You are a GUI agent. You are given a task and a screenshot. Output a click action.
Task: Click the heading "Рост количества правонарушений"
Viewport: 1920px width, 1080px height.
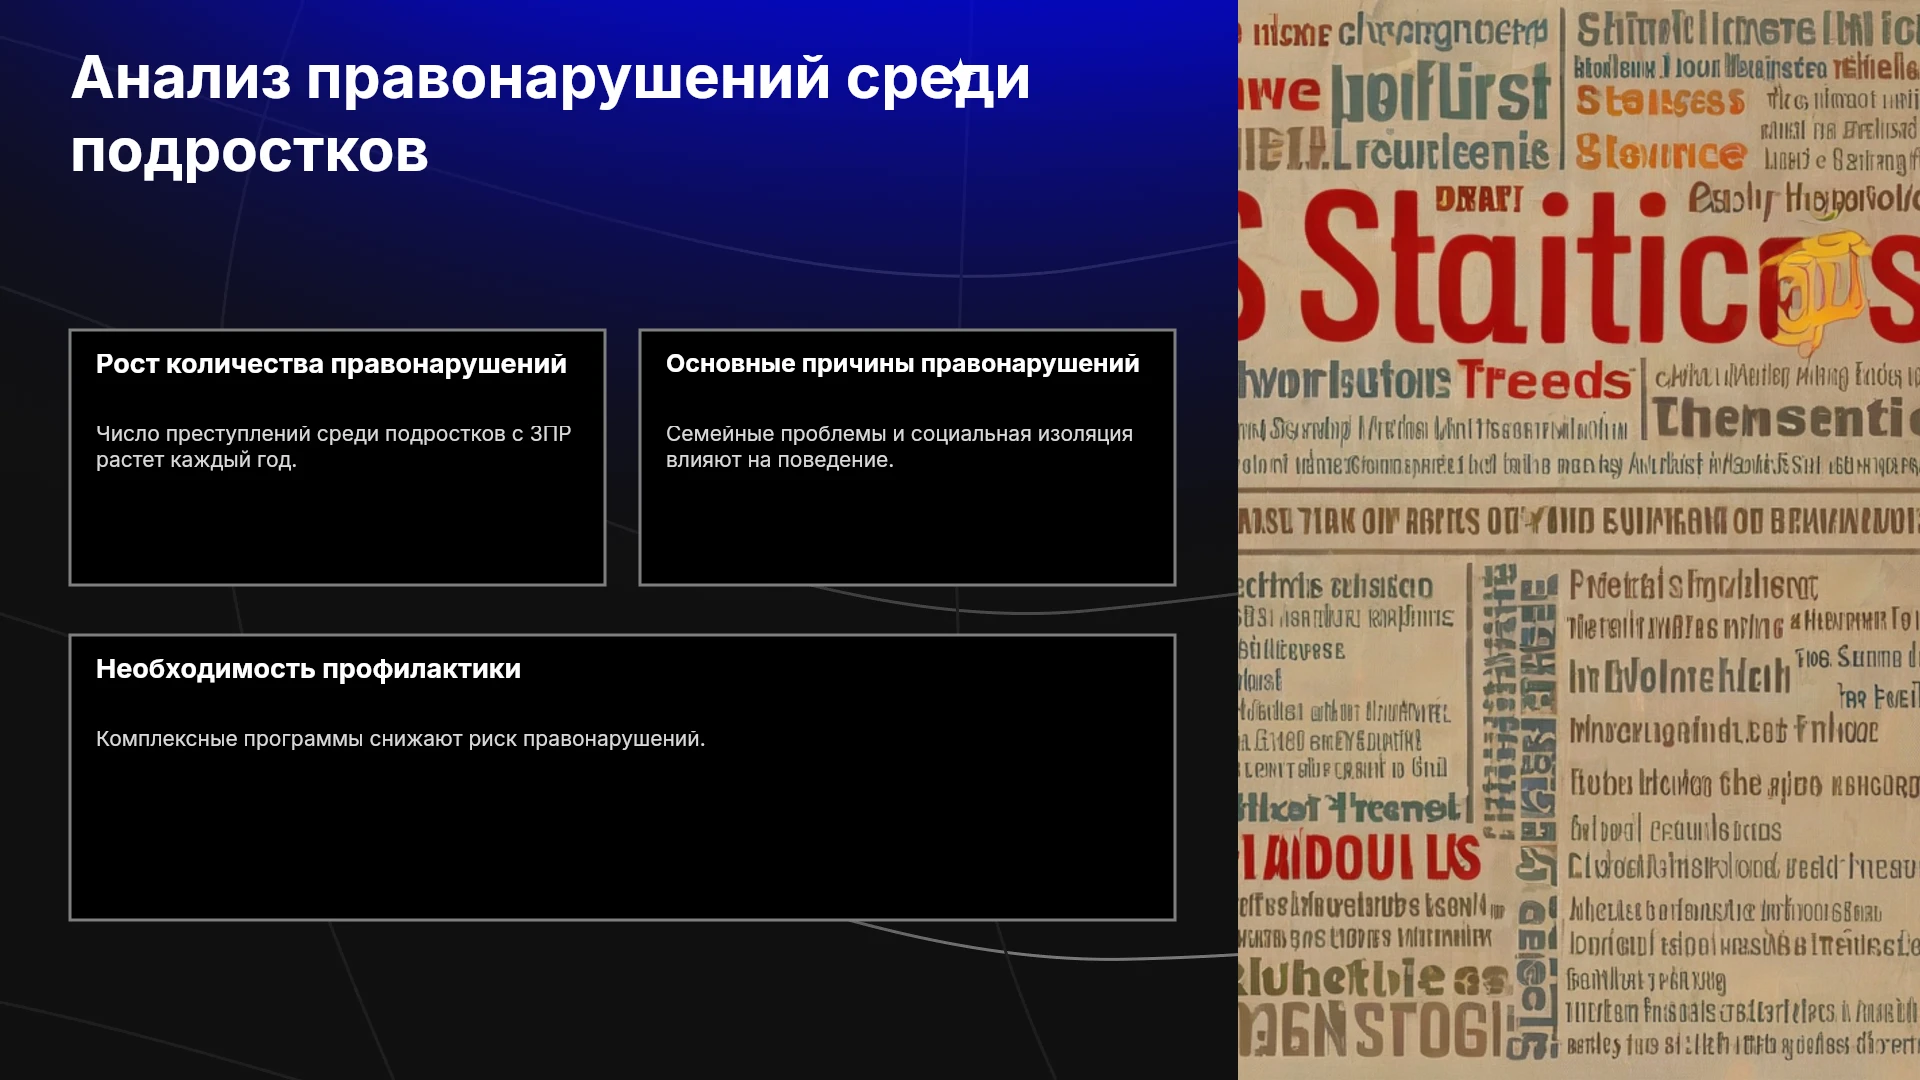click(x=331, y=364)
